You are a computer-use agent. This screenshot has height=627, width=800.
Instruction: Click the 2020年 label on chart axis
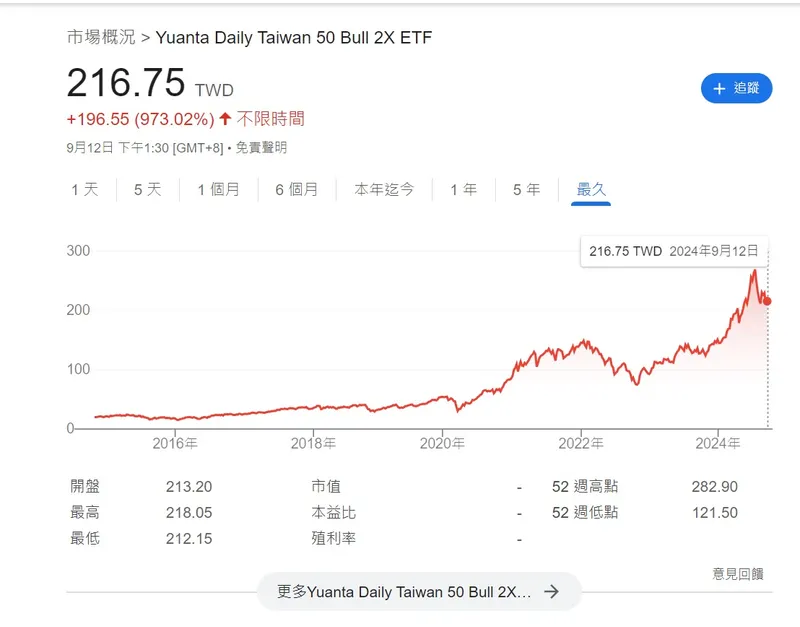[443, 443]
